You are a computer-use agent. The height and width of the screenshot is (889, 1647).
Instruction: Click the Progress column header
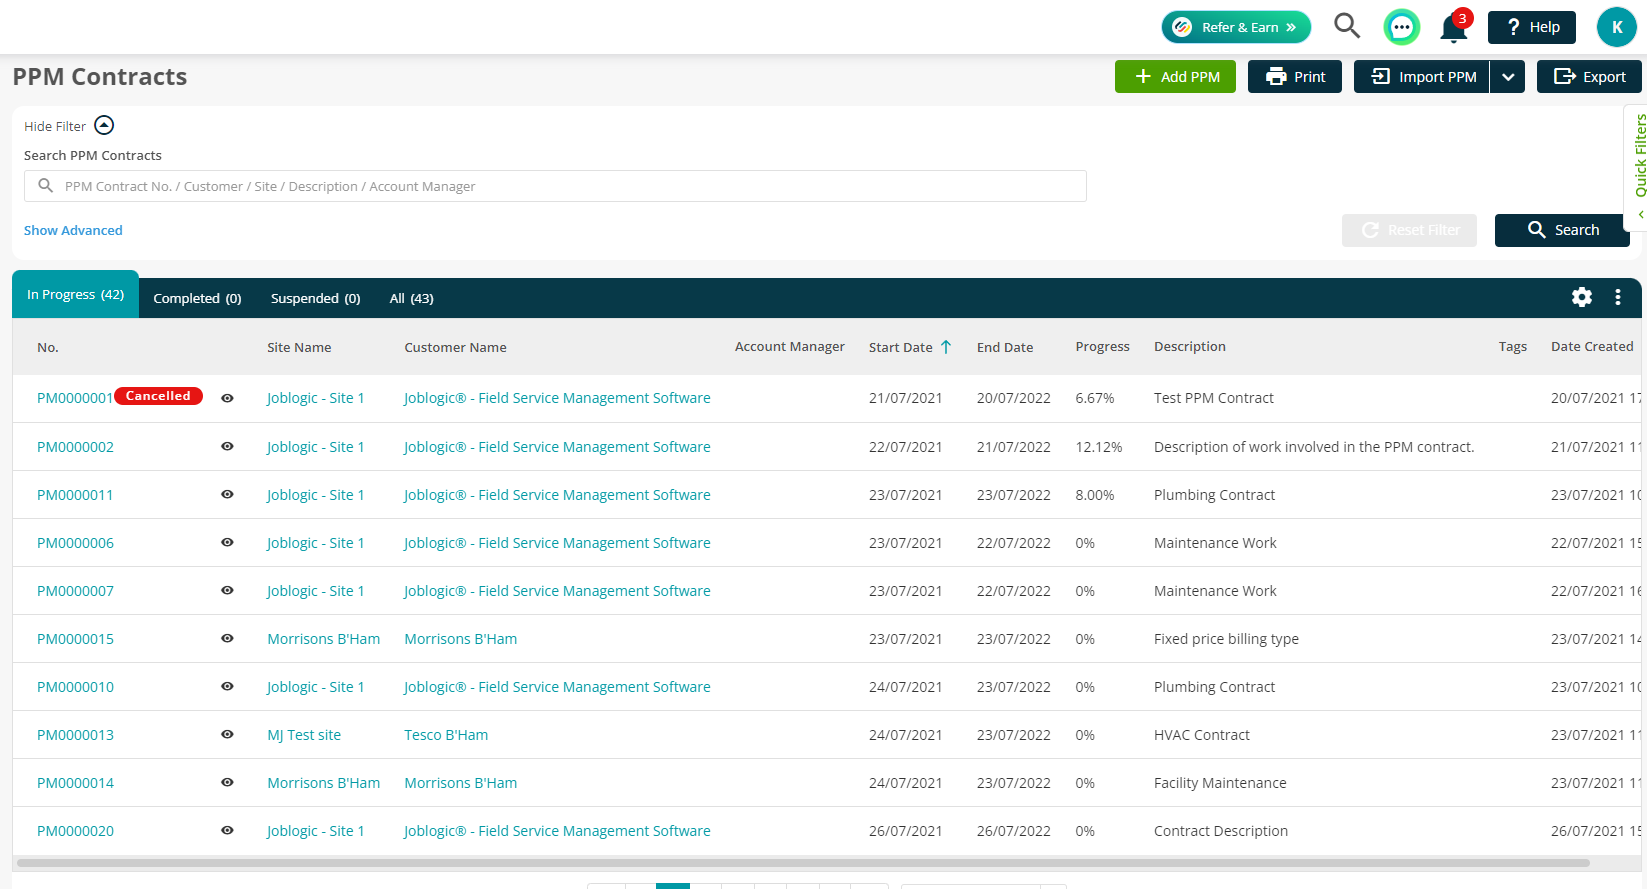point(1102,347)
